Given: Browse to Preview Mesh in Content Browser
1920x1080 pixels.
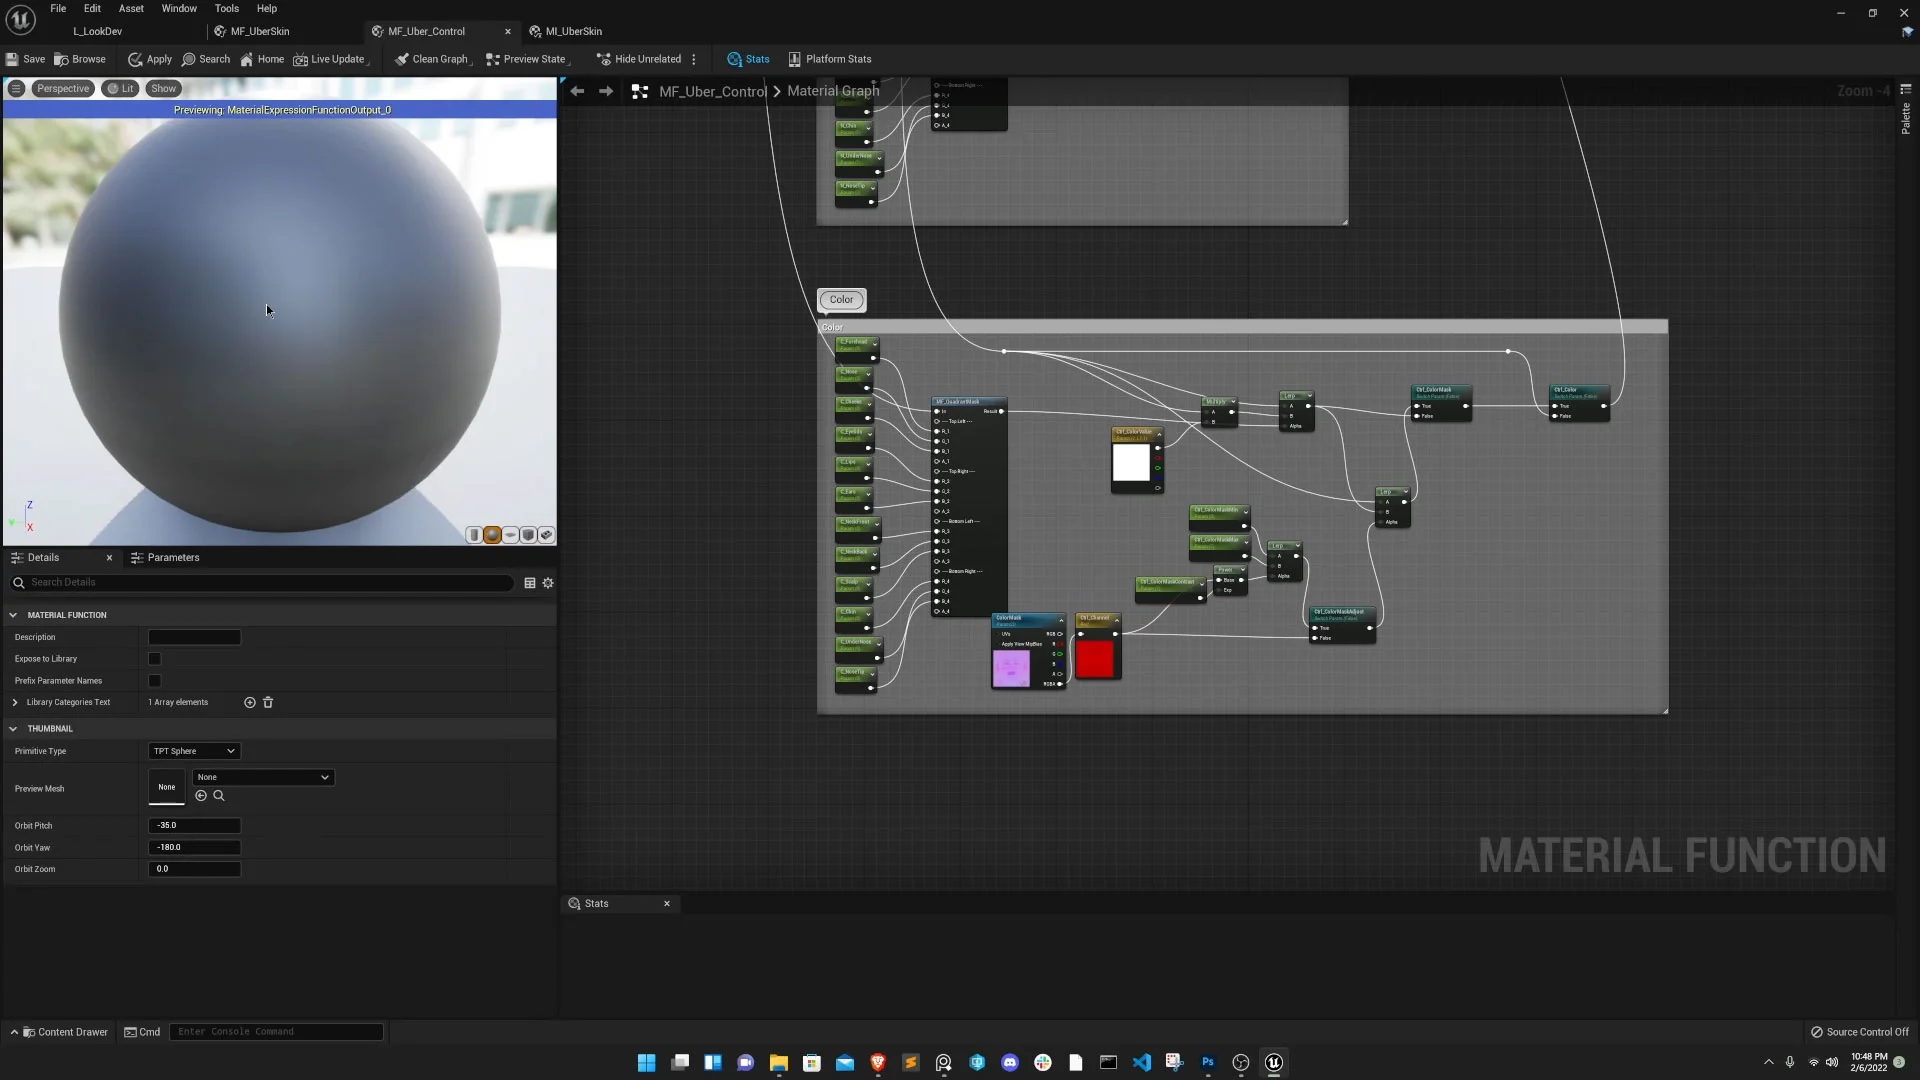Looking at the screenshot, I should click(219, 796).
